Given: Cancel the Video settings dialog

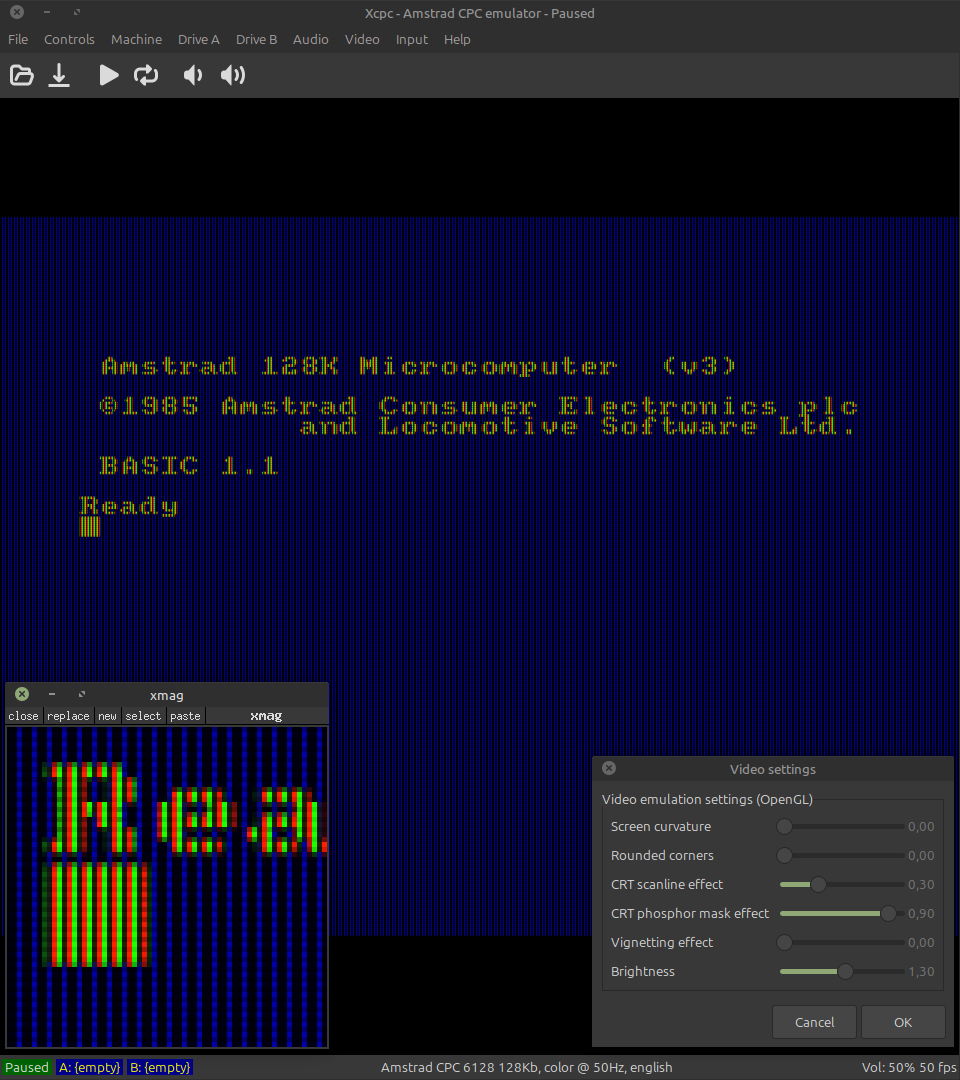Looking at the screenshot, I should tap(814, 1022).
